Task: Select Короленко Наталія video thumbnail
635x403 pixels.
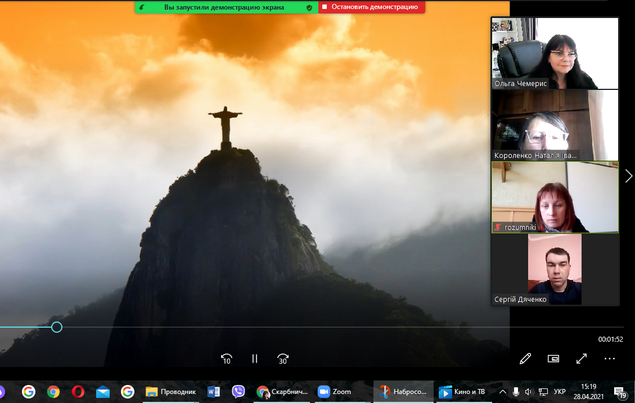Action: 555,125
